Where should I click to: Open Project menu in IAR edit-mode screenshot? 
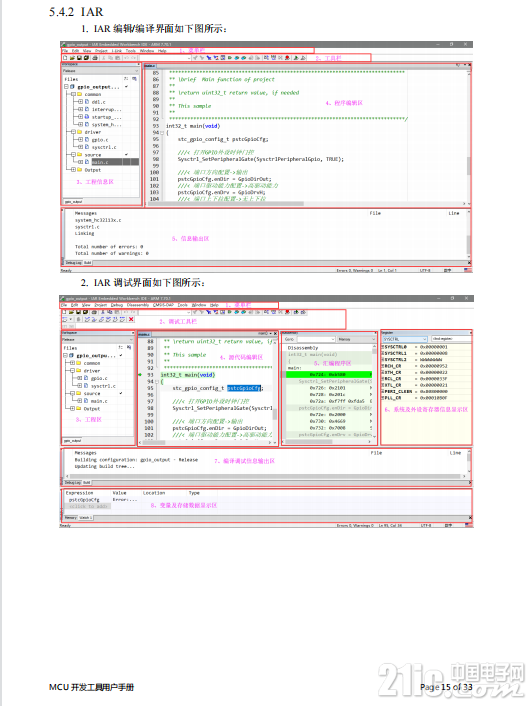(x=101, y=51)
